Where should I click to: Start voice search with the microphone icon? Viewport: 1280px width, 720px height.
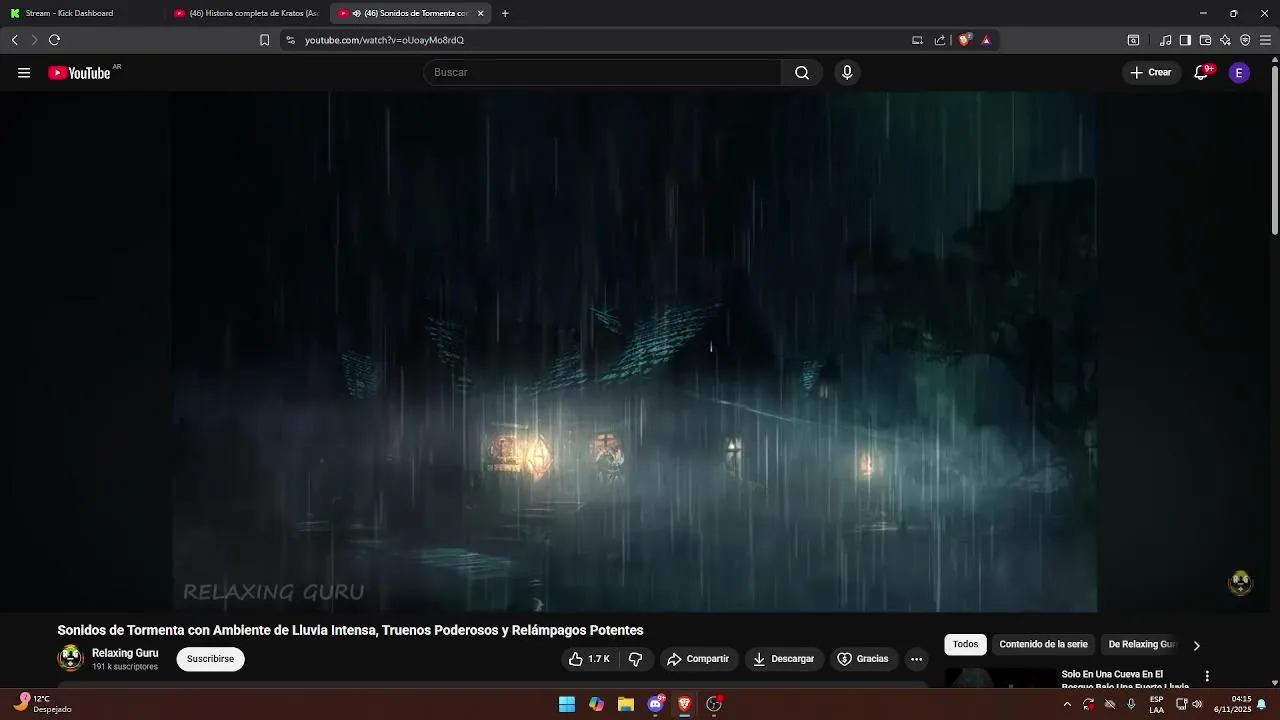point(847,73)
